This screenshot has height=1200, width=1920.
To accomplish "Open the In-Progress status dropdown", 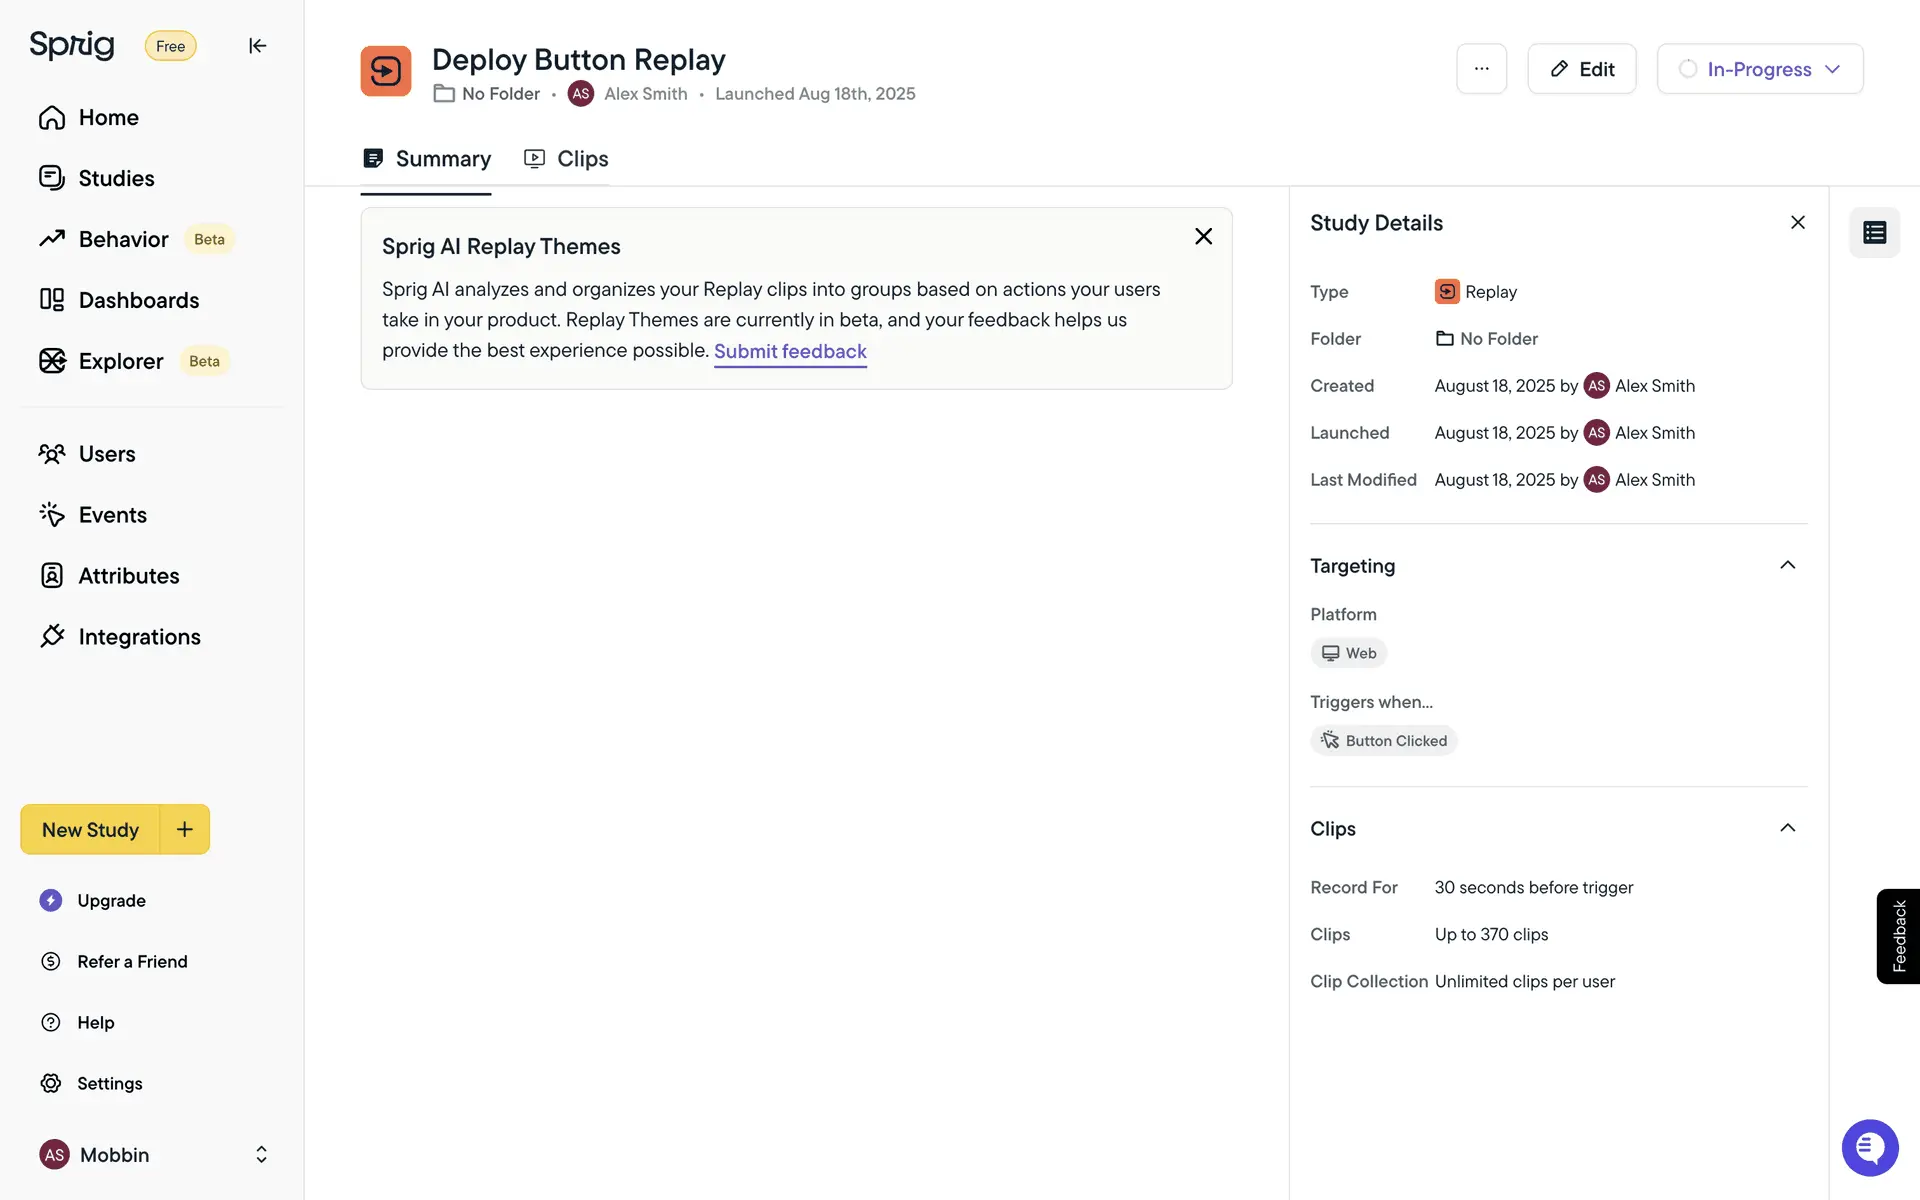I will pyautogui.click(x=1759, y=69).
